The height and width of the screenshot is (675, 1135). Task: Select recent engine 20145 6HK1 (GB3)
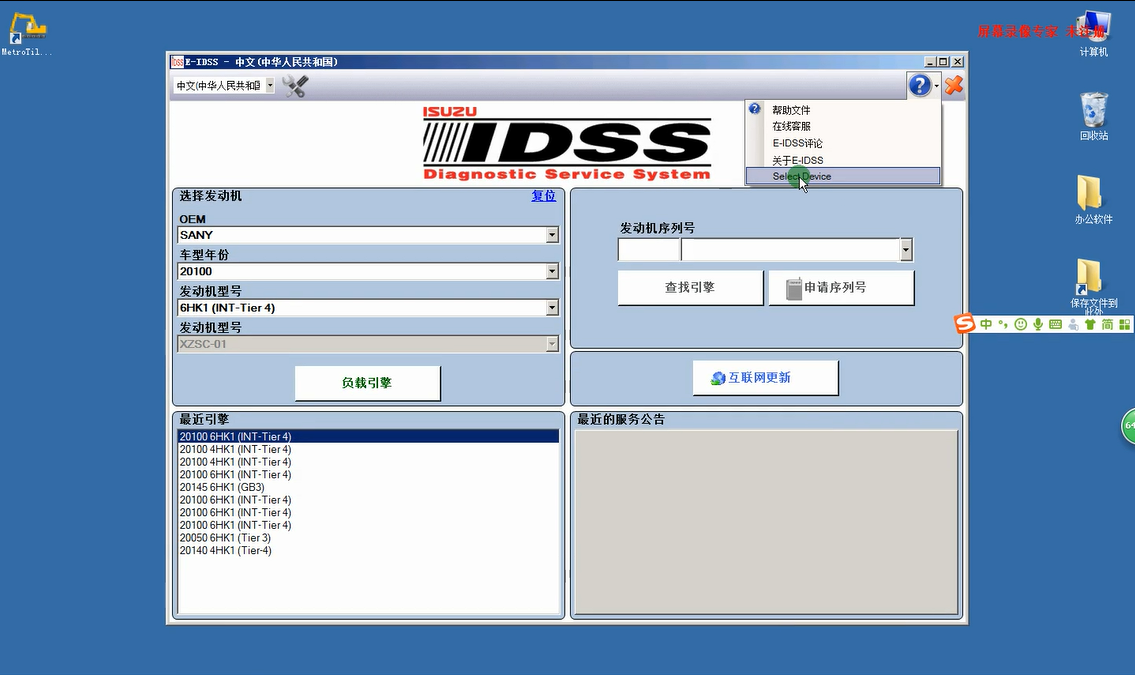click(x=368, y=487)
